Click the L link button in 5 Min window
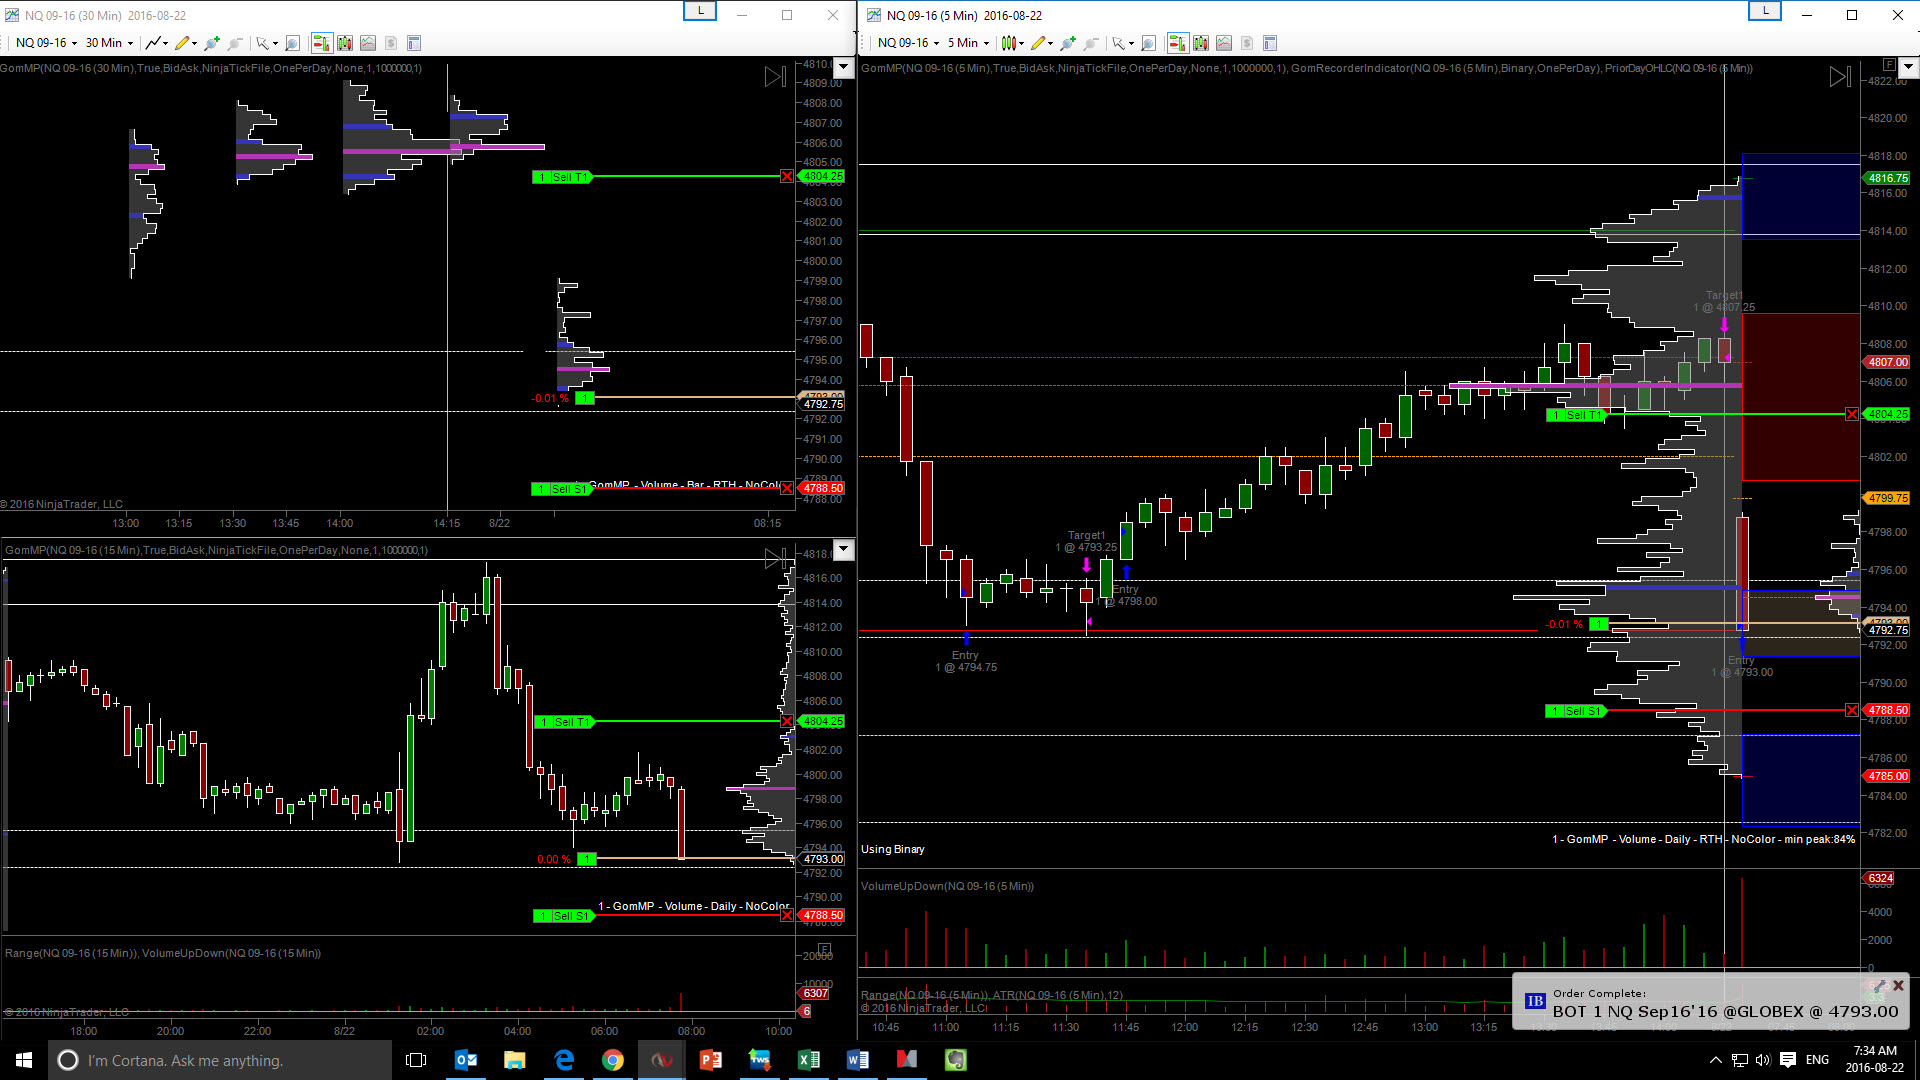Viewport: 1920px width, 1080px height. pyautogui.click(x=1765, y=11)
